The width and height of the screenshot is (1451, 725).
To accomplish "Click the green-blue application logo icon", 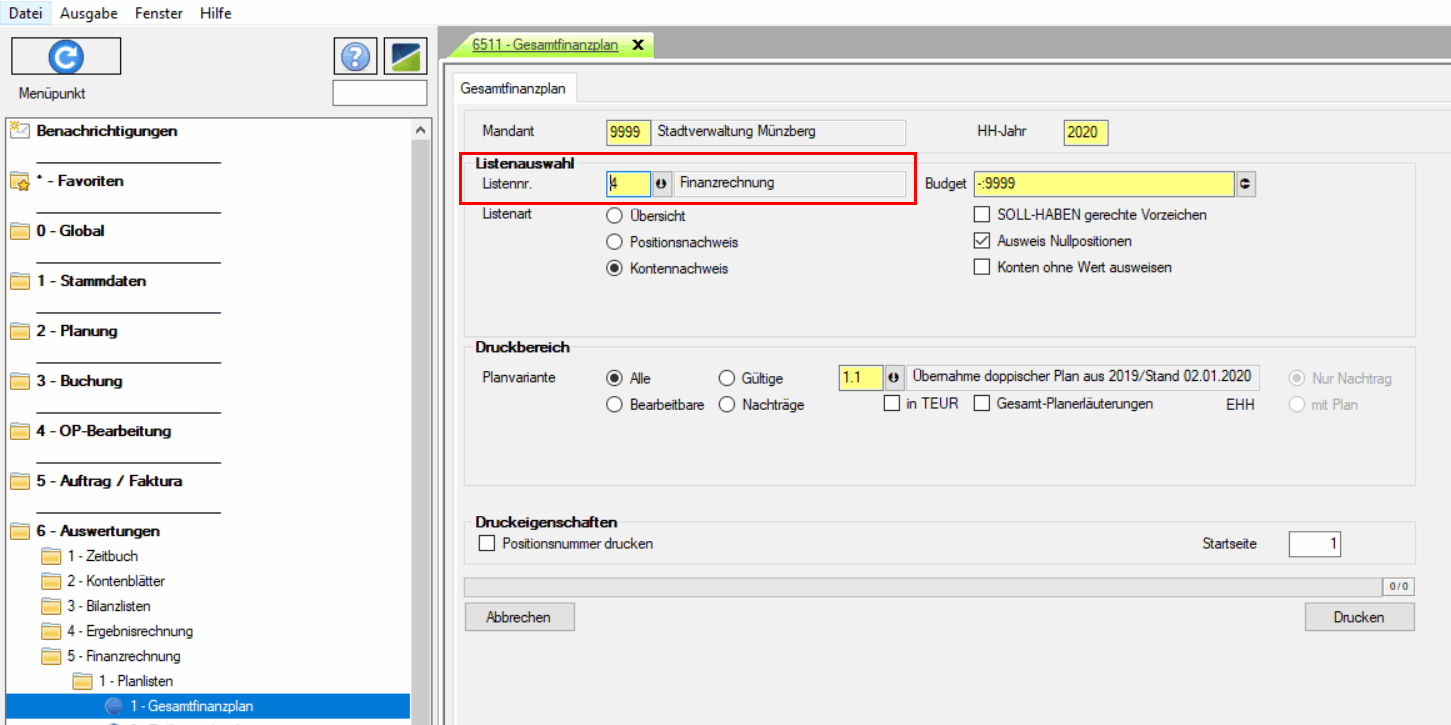I will click(405, 57).
